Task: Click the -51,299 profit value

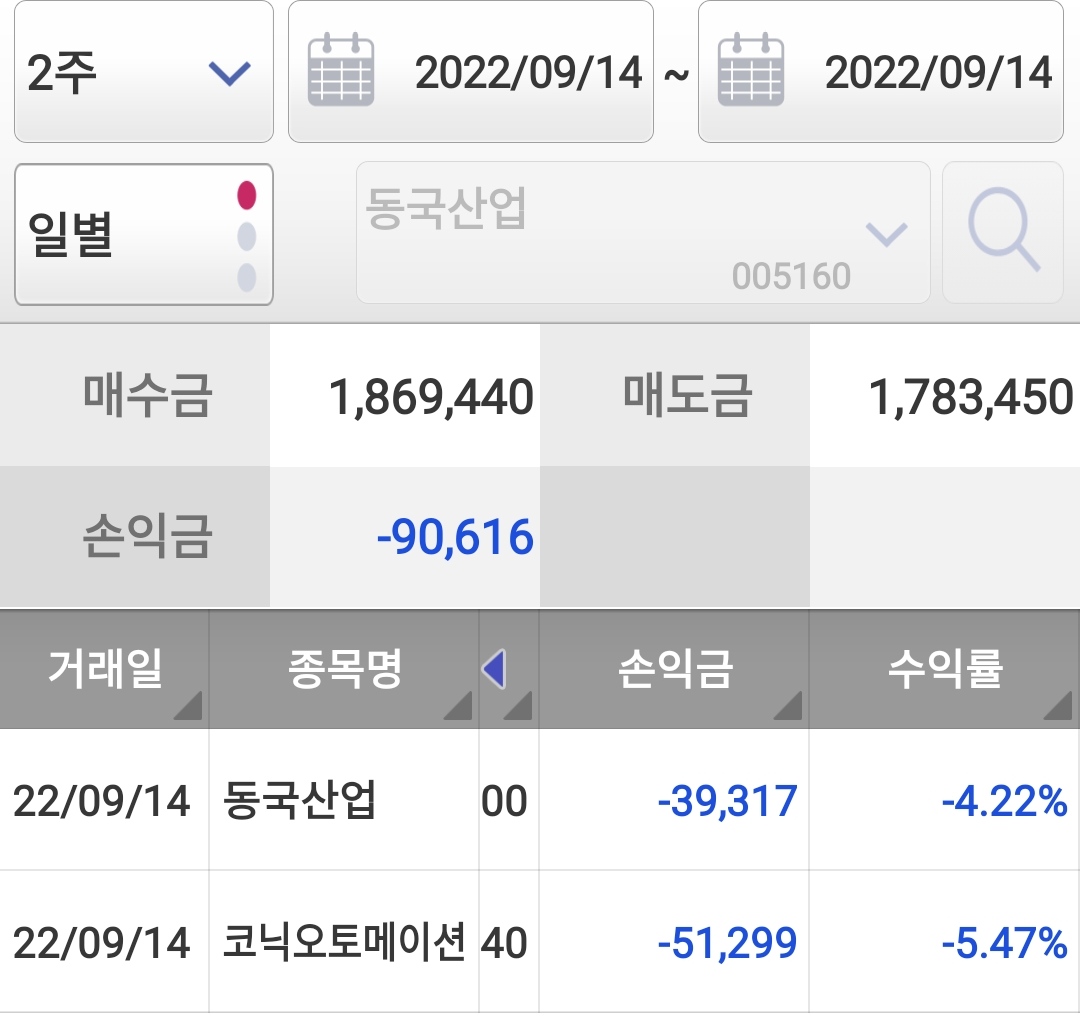Action: (x=727, y=943)
